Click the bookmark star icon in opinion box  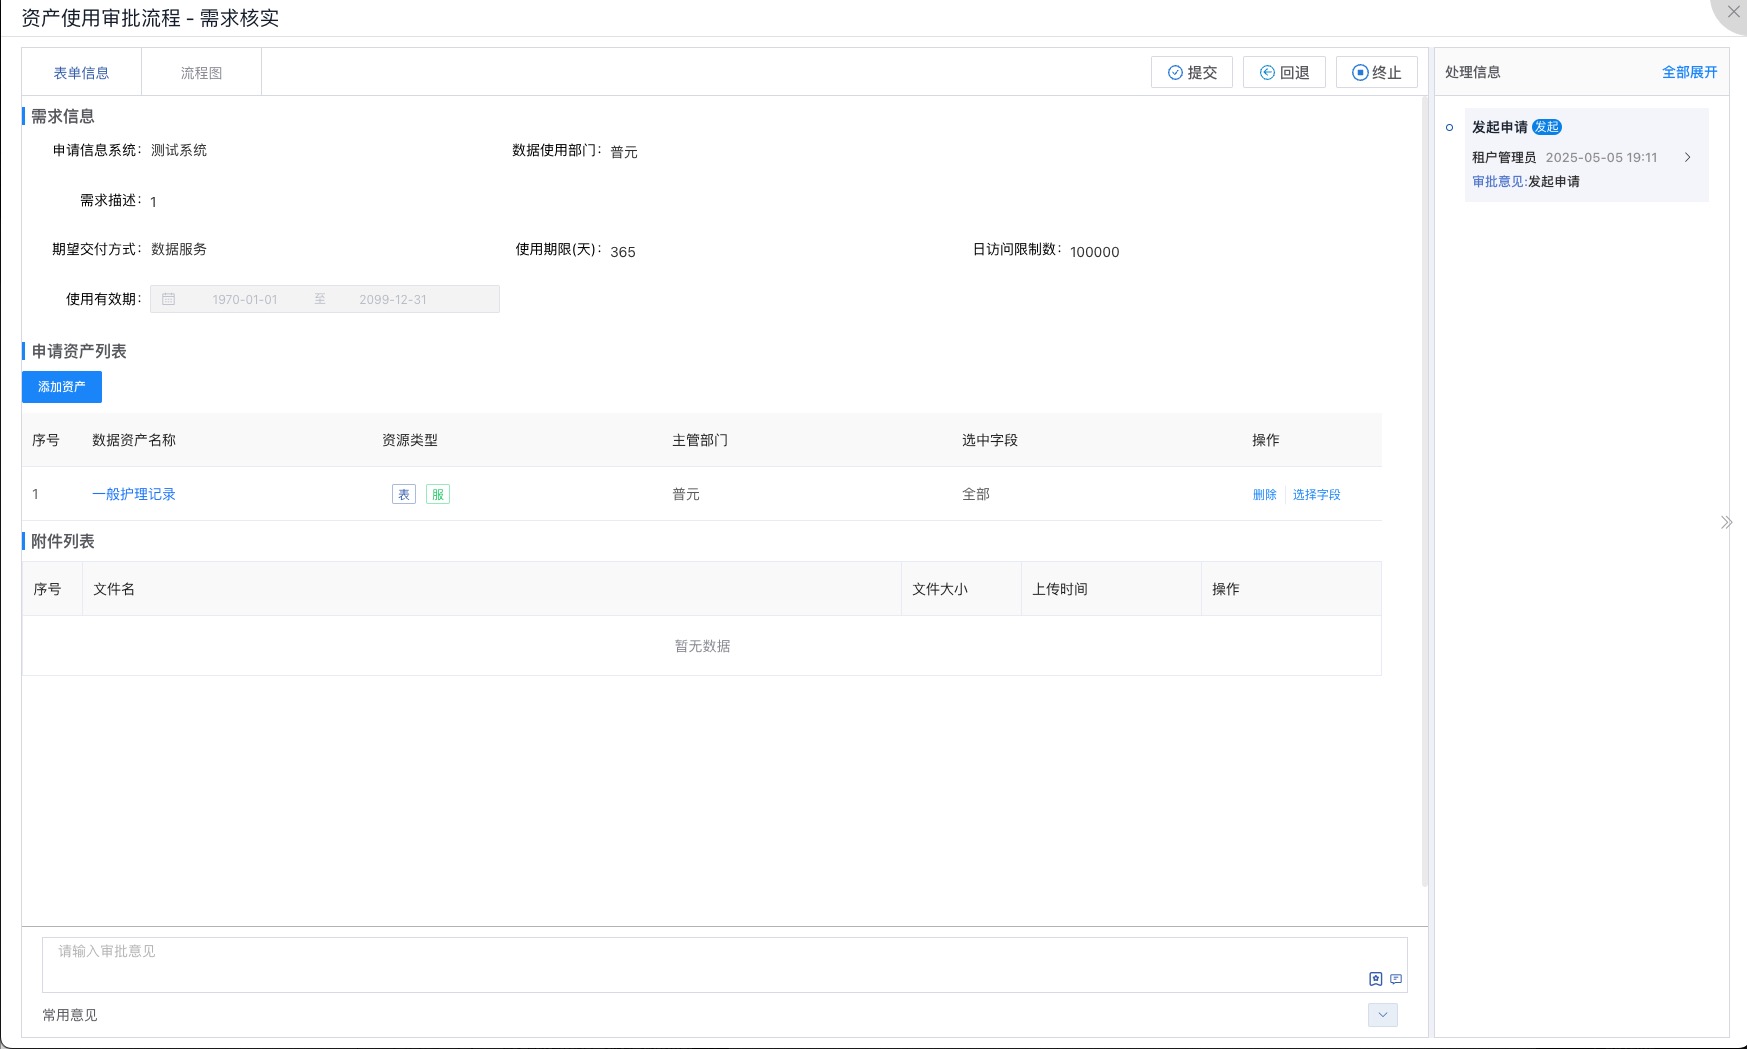tap(1375, 979)
